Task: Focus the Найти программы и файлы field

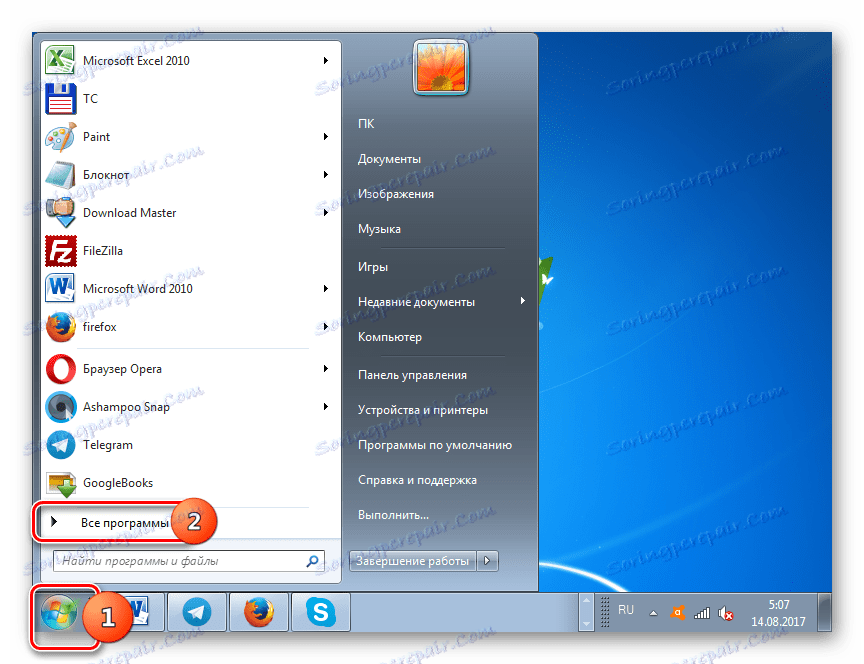Action: pos(188,561)
